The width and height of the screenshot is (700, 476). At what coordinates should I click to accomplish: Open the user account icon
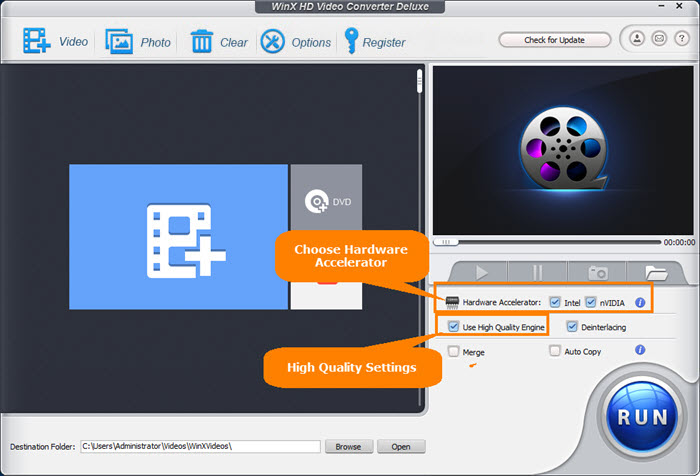[x=637, y=39]
